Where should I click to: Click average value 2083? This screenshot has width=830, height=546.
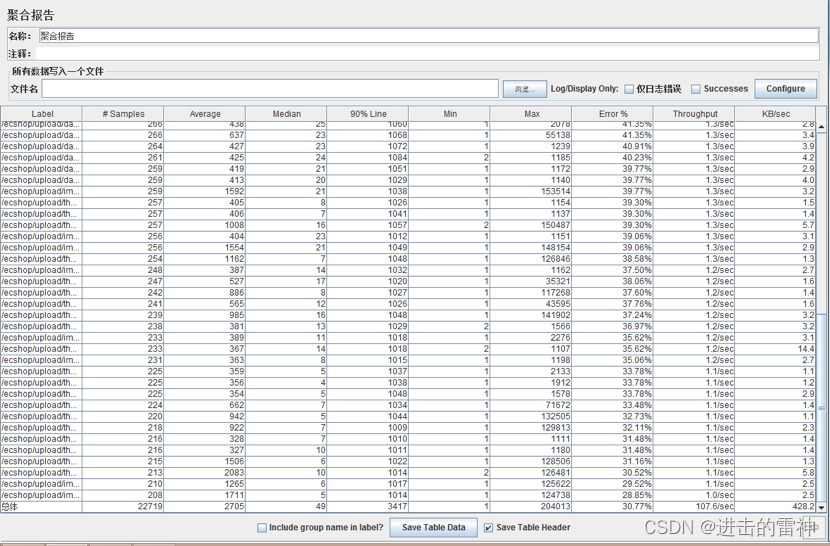234,472
